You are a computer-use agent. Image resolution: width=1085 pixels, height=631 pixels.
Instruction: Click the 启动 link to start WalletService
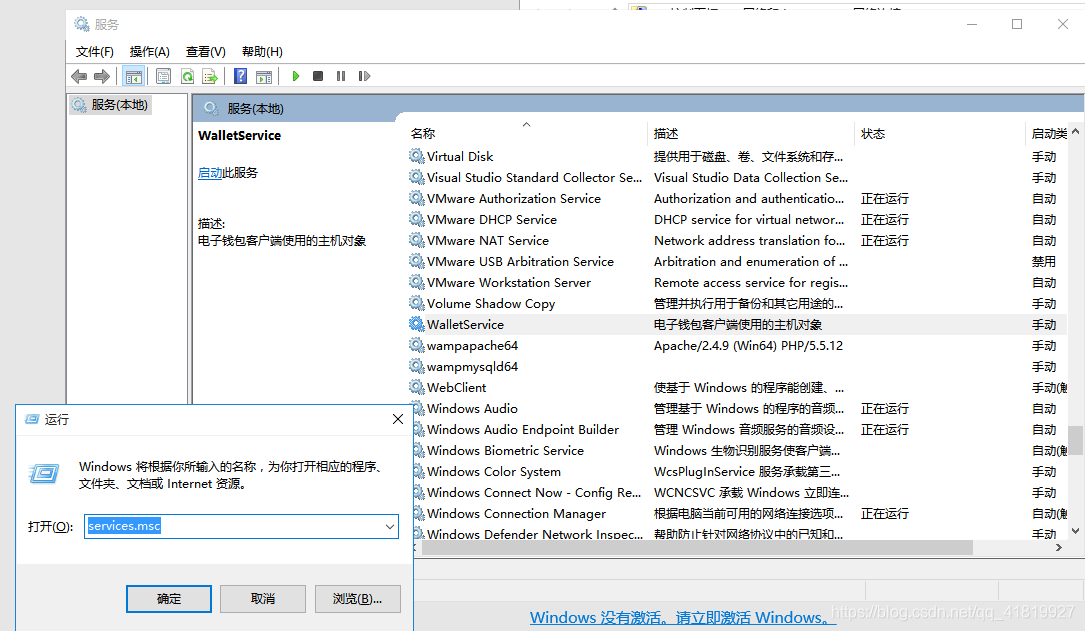[x=210, y=172]
